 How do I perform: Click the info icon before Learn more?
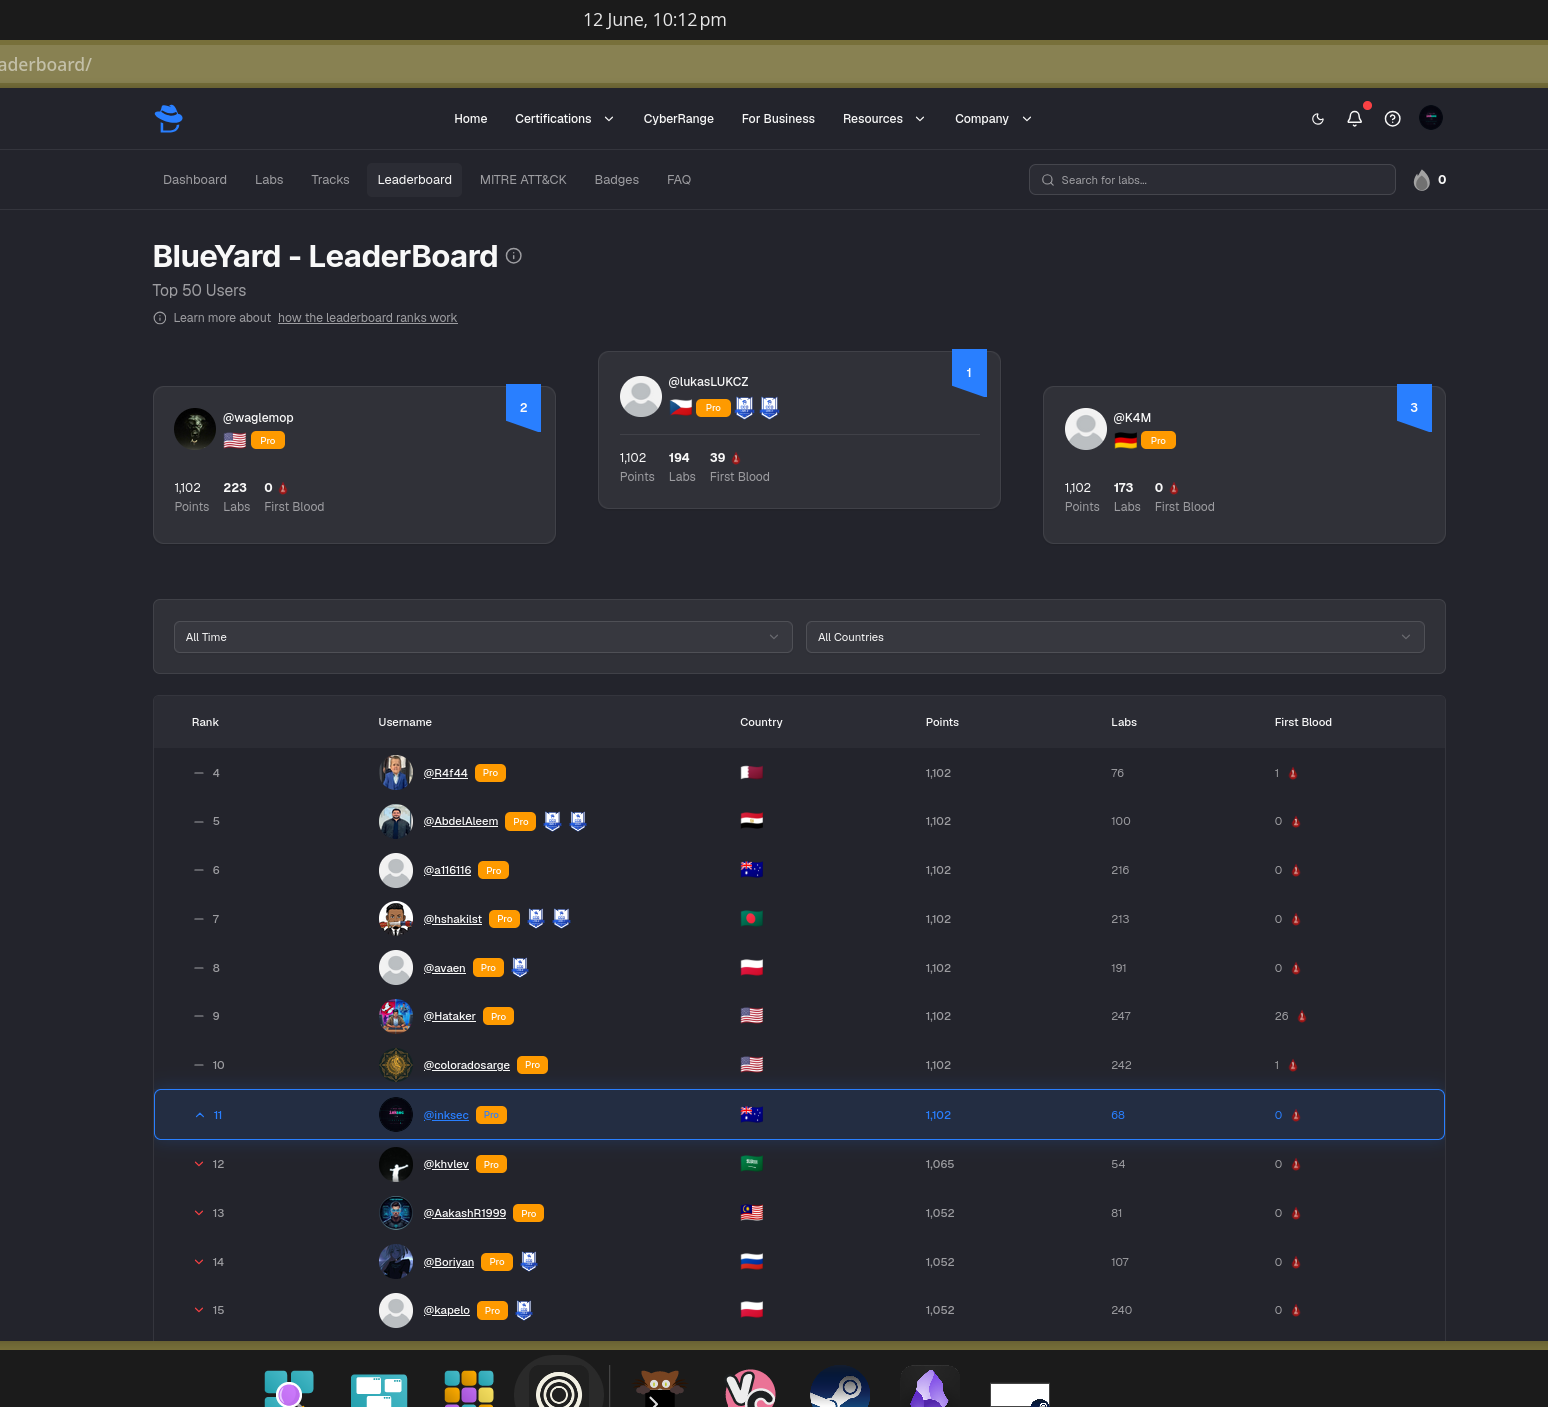coord(159,318)
